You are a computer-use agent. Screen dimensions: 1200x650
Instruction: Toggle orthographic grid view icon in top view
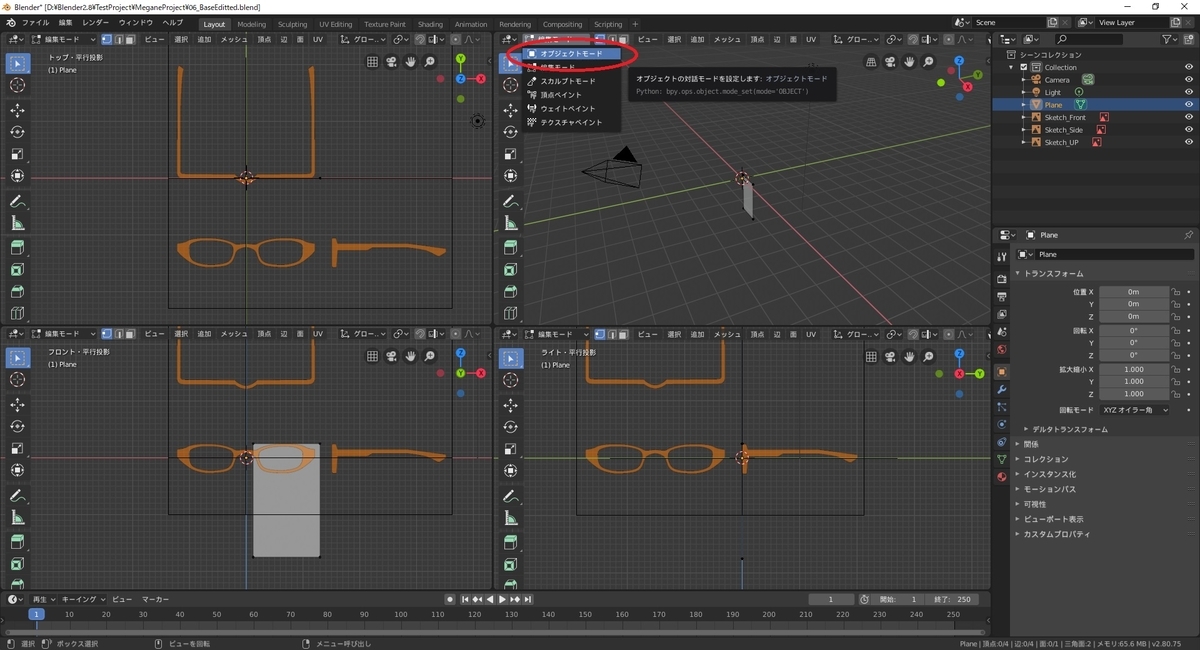[372, 62]
